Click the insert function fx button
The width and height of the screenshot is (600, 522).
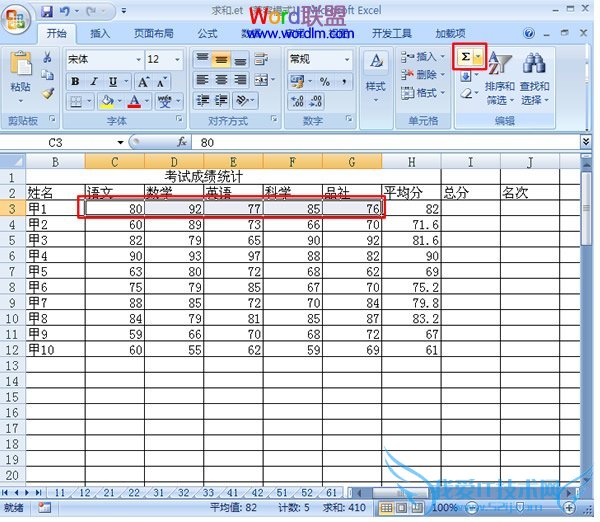pyautogui.click(x=182, y=142)
